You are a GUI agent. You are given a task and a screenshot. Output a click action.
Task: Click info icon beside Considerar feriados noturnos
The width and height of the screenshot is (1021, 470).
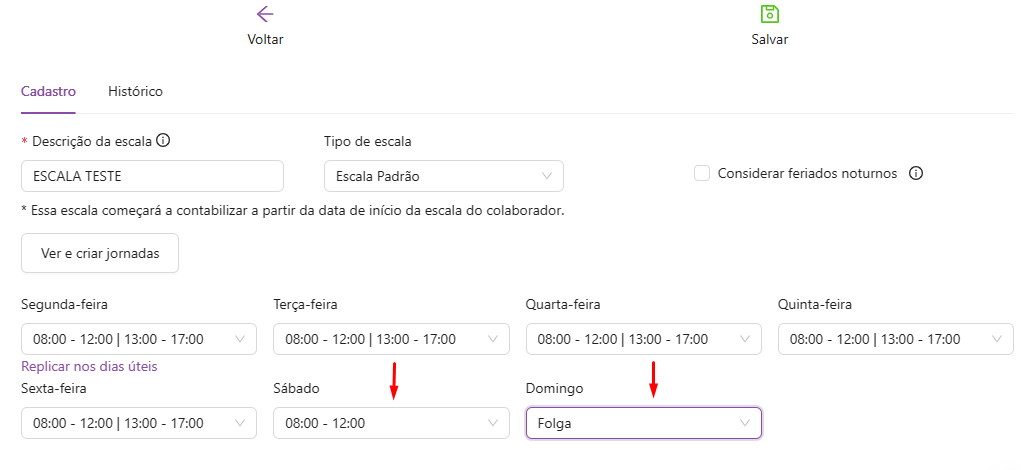915,173
